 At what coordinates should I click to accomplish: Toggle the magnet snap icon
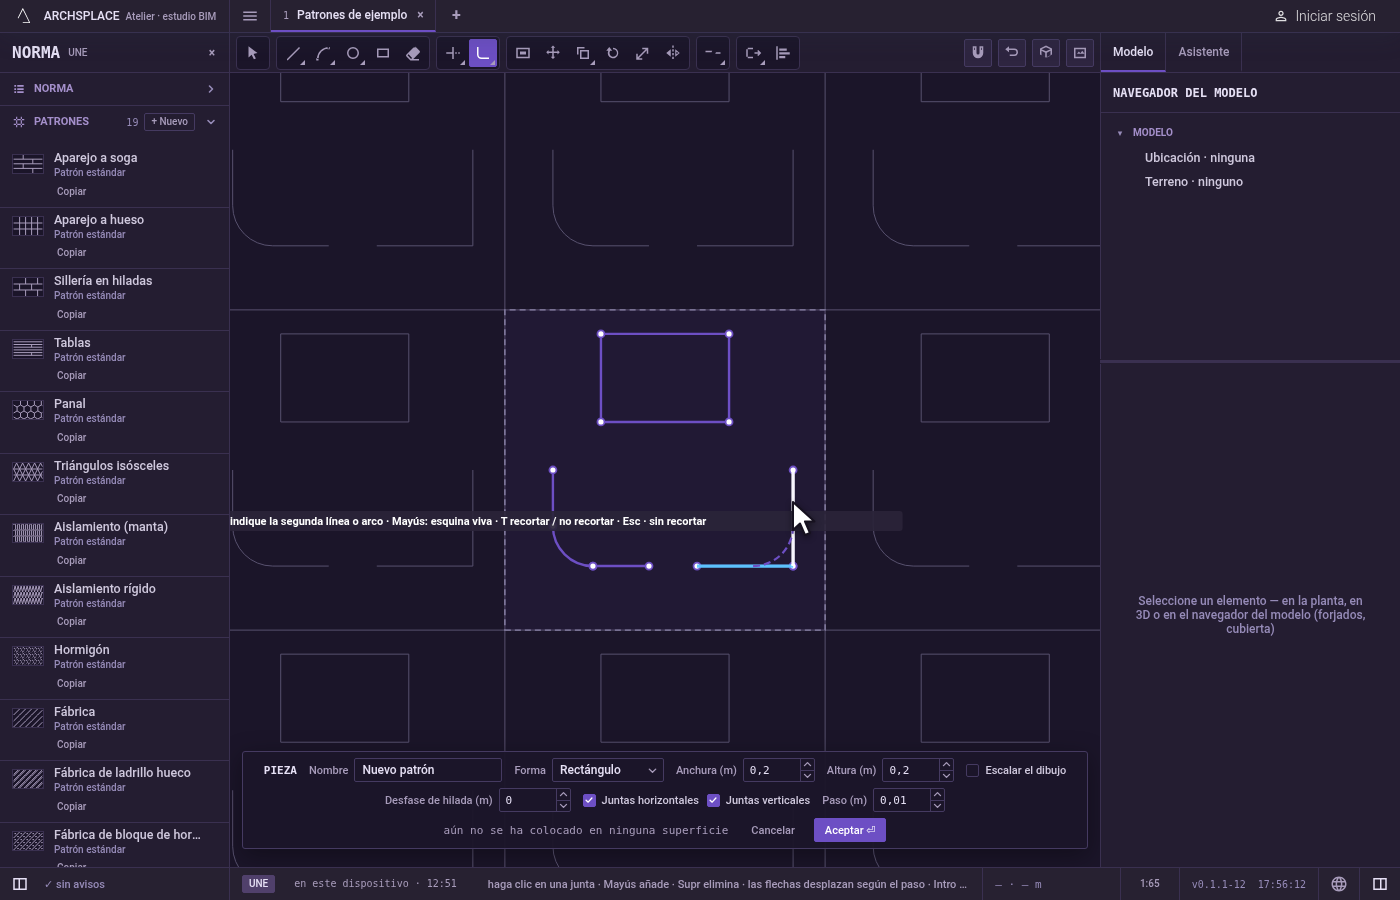coord(978,53)
